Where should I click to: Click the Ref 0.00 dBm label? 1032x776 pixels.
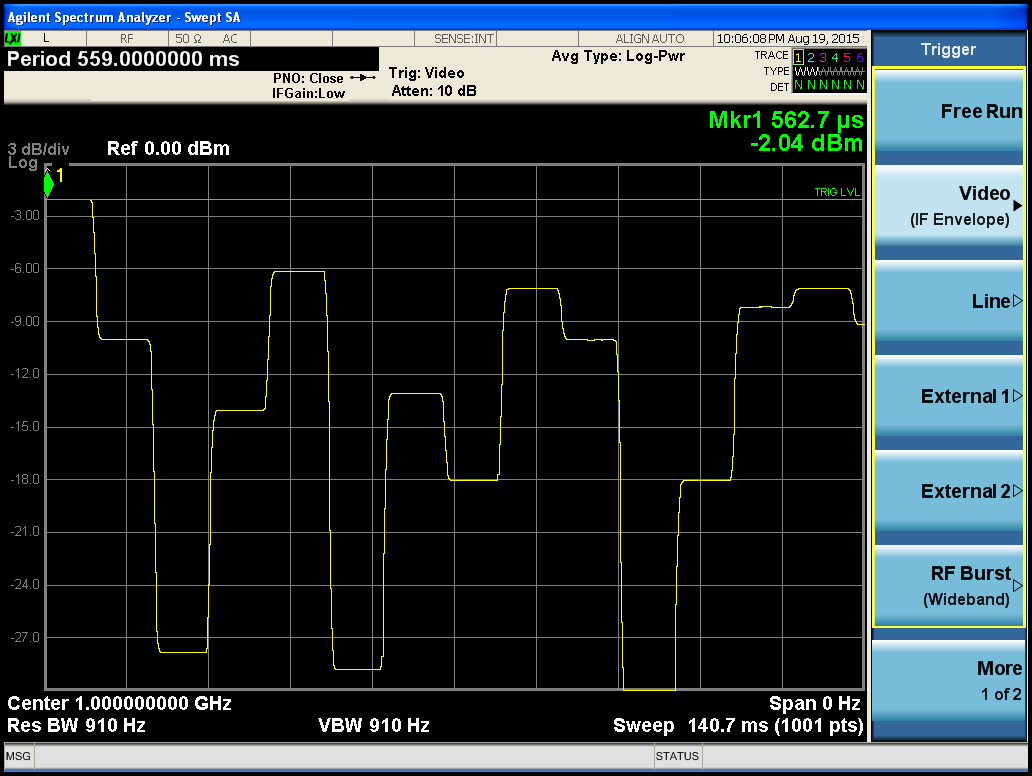click(168, 149)
